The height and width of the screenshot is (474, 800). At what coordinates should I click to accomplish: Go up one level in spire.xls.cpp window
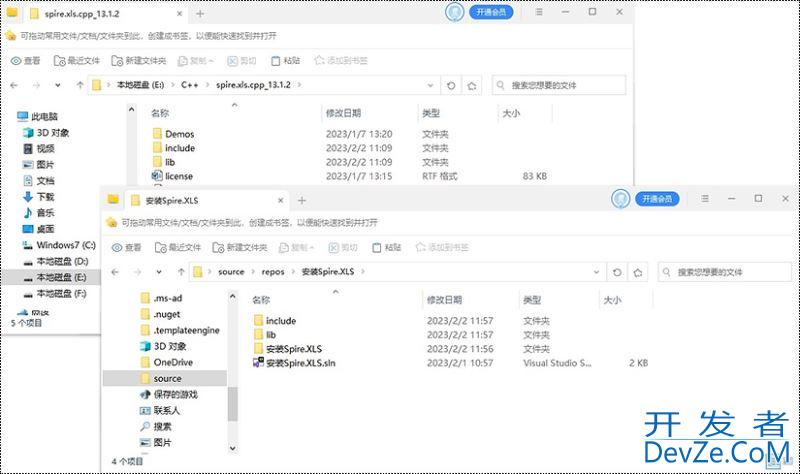click(x=80, y=85)
